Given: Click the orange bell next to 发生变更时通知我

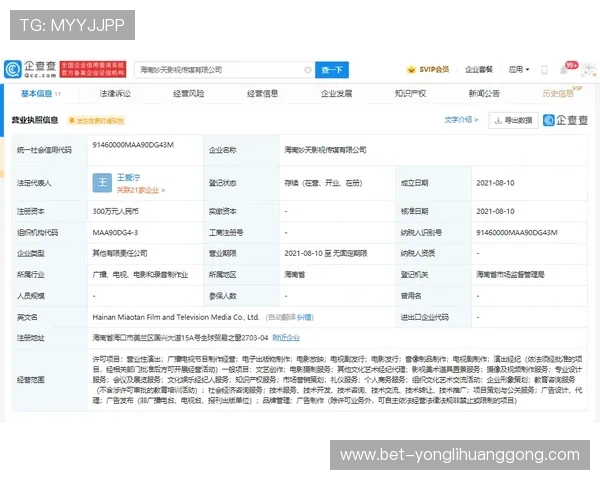Looking at the screenshot, I should (71, 121).
